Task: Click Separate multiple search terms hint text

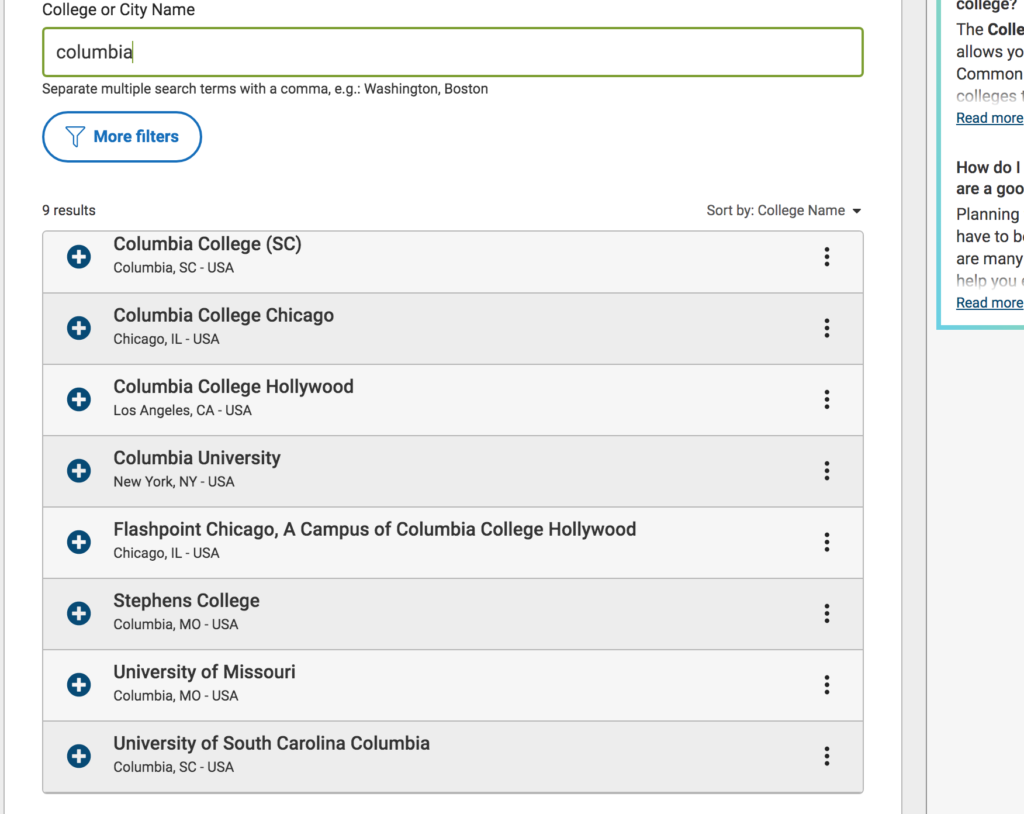Action: click(x=265, y=89)
